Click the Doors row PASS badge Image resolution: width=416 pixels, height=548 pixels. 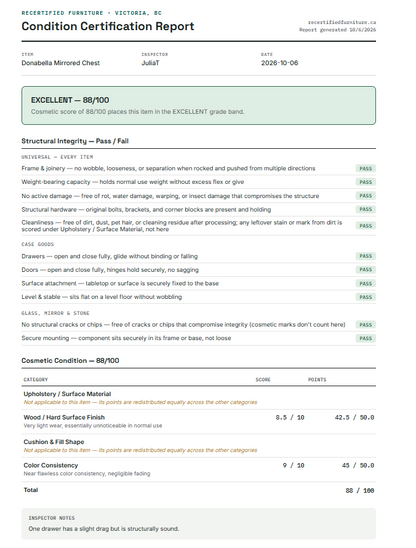click(366, 270)
